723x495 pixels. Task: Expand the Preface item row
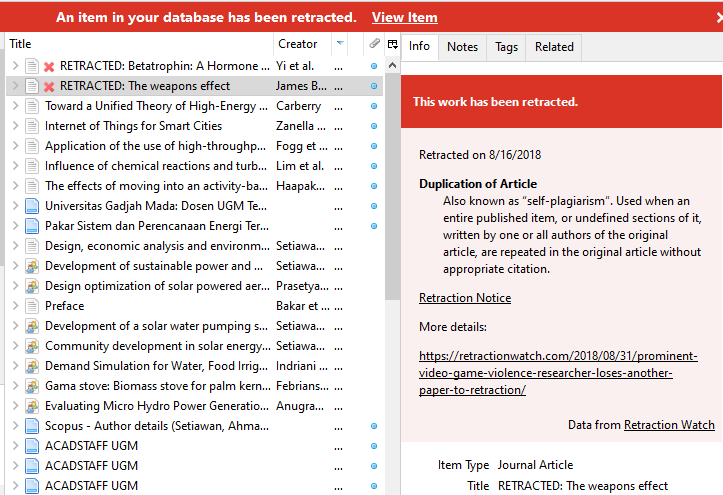(15, 306)
